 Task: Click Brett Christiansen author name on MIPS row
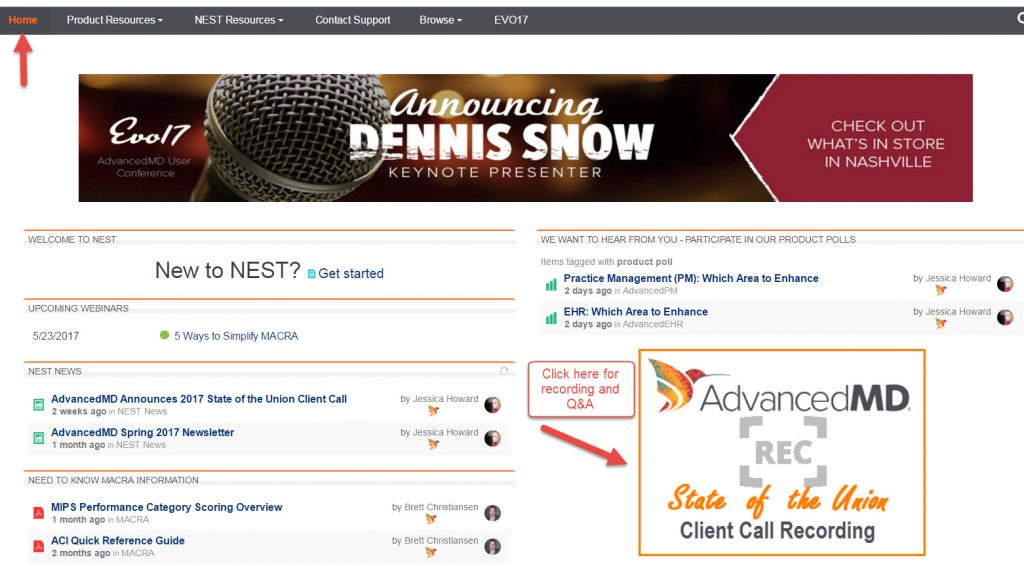click(441, 507)
